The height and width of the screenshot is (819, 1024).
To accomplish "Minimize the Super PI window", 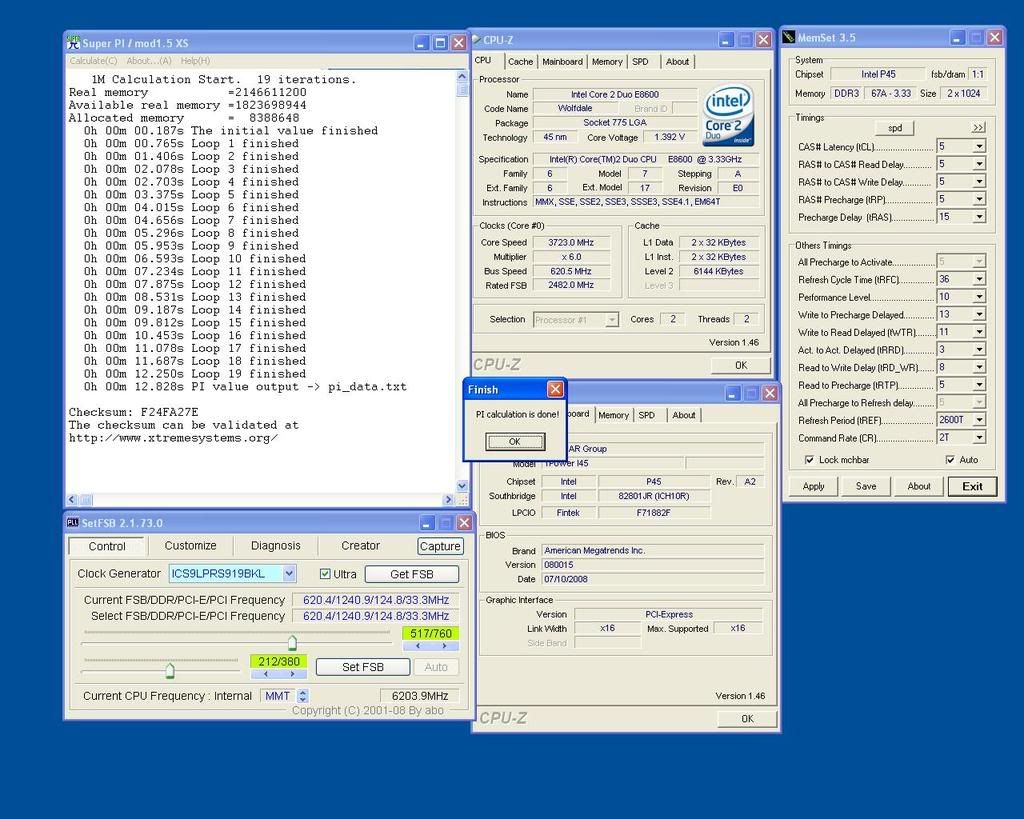I will click(421, 44).
